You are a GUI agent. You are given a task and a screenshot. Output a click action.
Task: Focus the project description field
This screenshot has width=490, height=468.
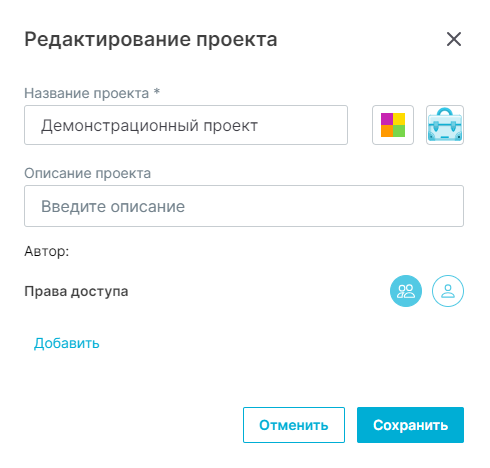tap(244, 206)
